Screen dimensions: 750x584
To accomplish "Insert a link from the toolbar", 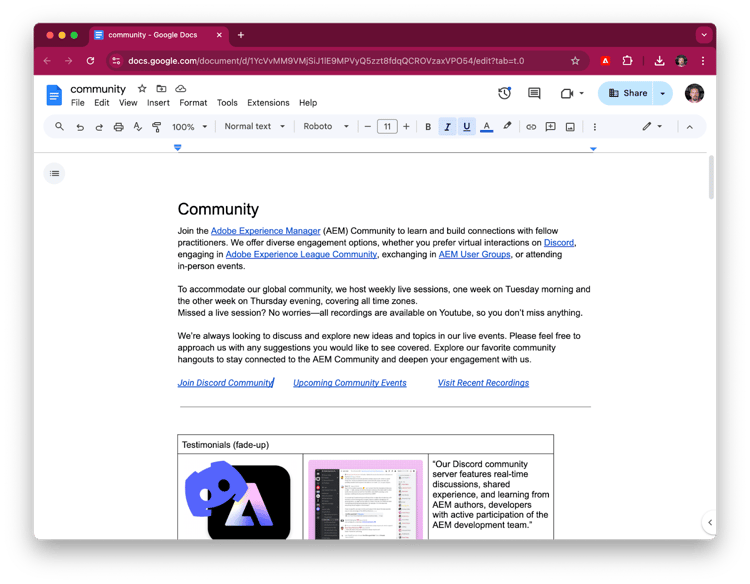I will pyautogui.click(x=531, y=127).
